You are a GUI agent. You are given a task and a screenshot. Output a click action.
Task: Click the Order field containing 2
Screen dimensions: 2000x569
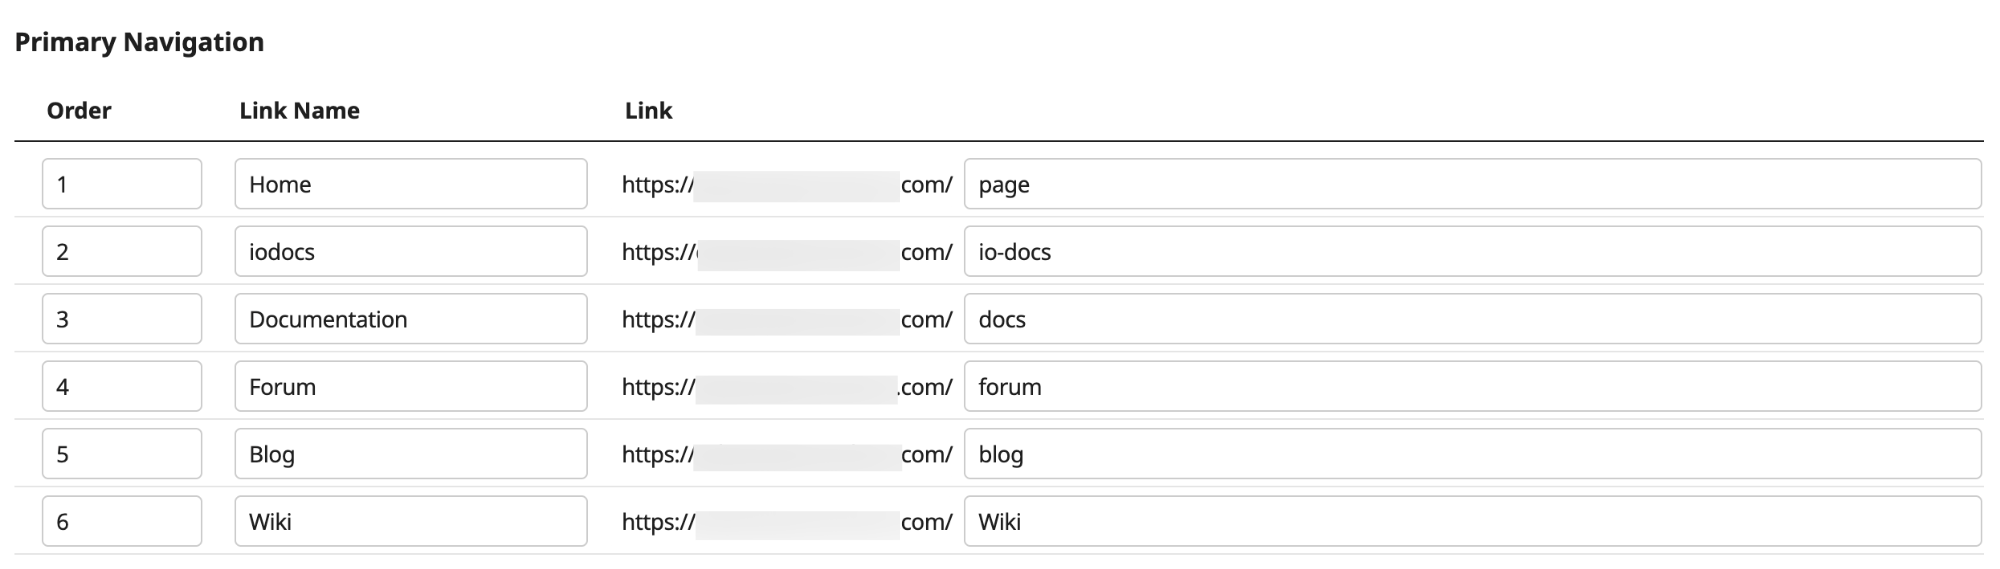122,251
